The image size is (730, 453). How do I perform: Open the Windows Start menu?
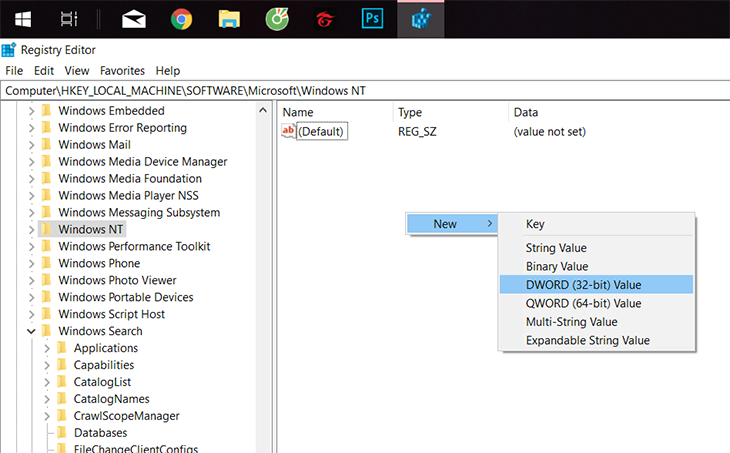click(x=23, y=19)
